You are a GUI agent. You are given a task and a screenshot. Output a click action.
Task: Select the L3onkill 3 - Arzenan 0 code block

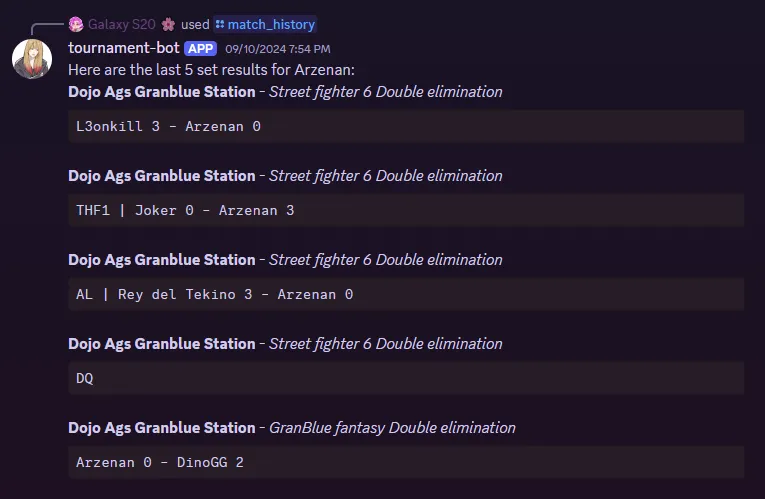406,126
